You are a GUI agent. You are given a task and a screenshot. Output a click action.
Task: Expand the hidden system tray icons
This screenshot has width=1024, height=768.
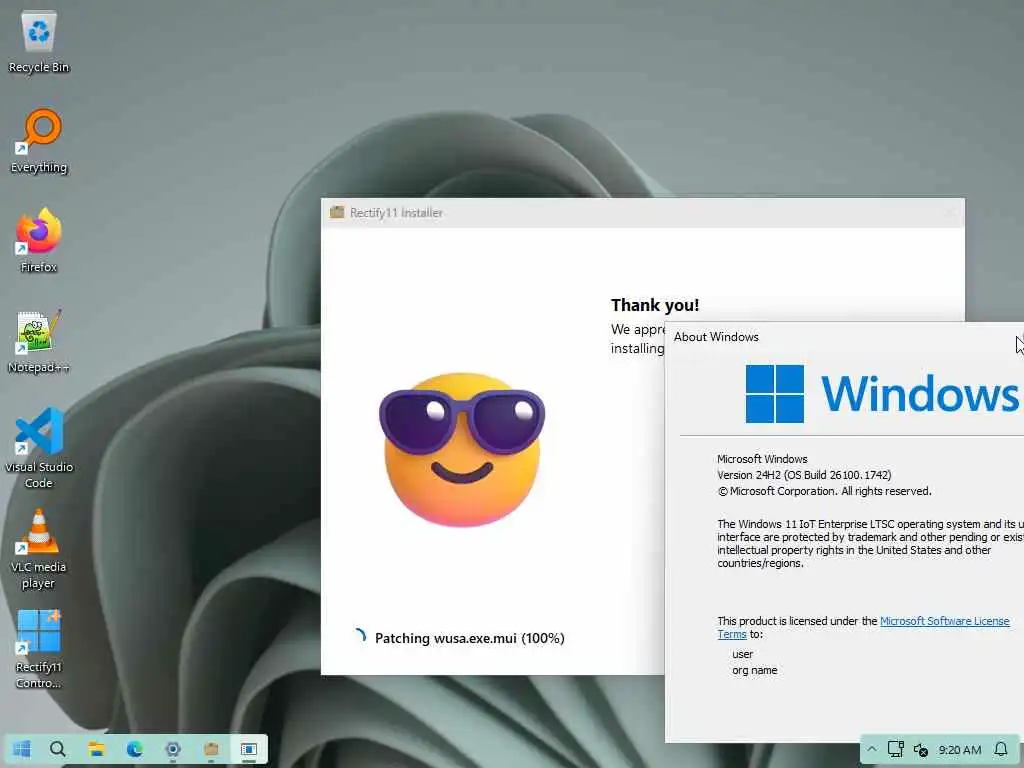pyautogui.click(x=872, y=749)
